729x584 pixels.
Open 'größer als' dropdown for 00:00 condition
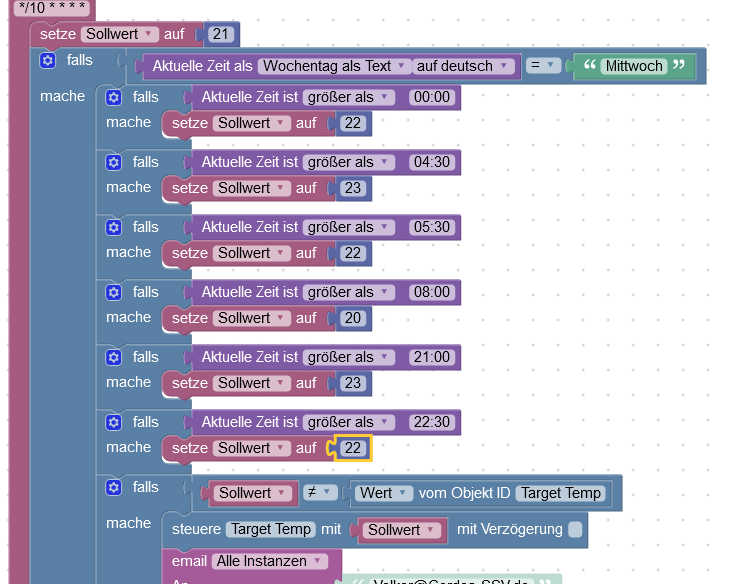pyautogui.click(x=348, y=97)
